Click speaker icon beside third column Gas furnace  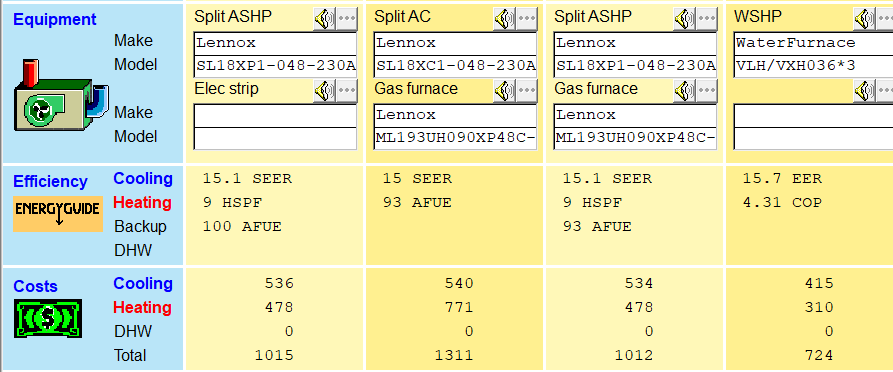point(684,91)
